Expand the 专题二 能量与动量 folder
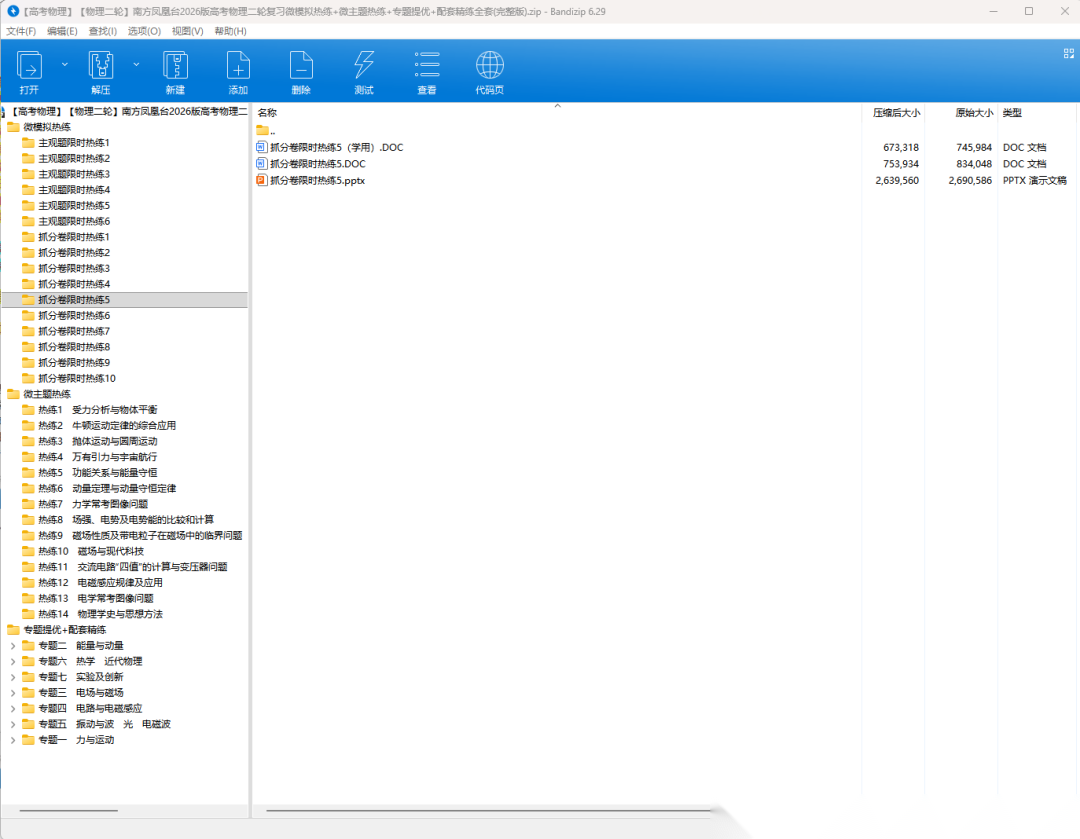Screen dimensions: 1080x839 click(13, 646)
